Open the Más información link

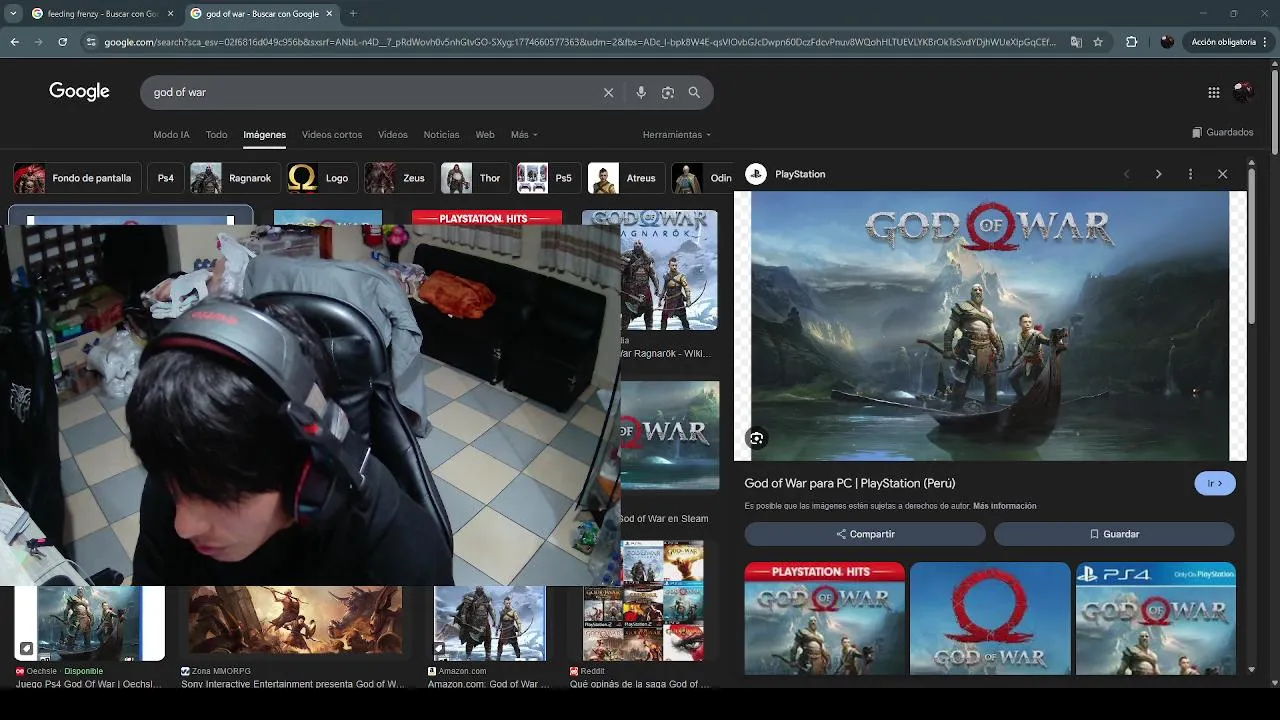[x=1004, y=506]
